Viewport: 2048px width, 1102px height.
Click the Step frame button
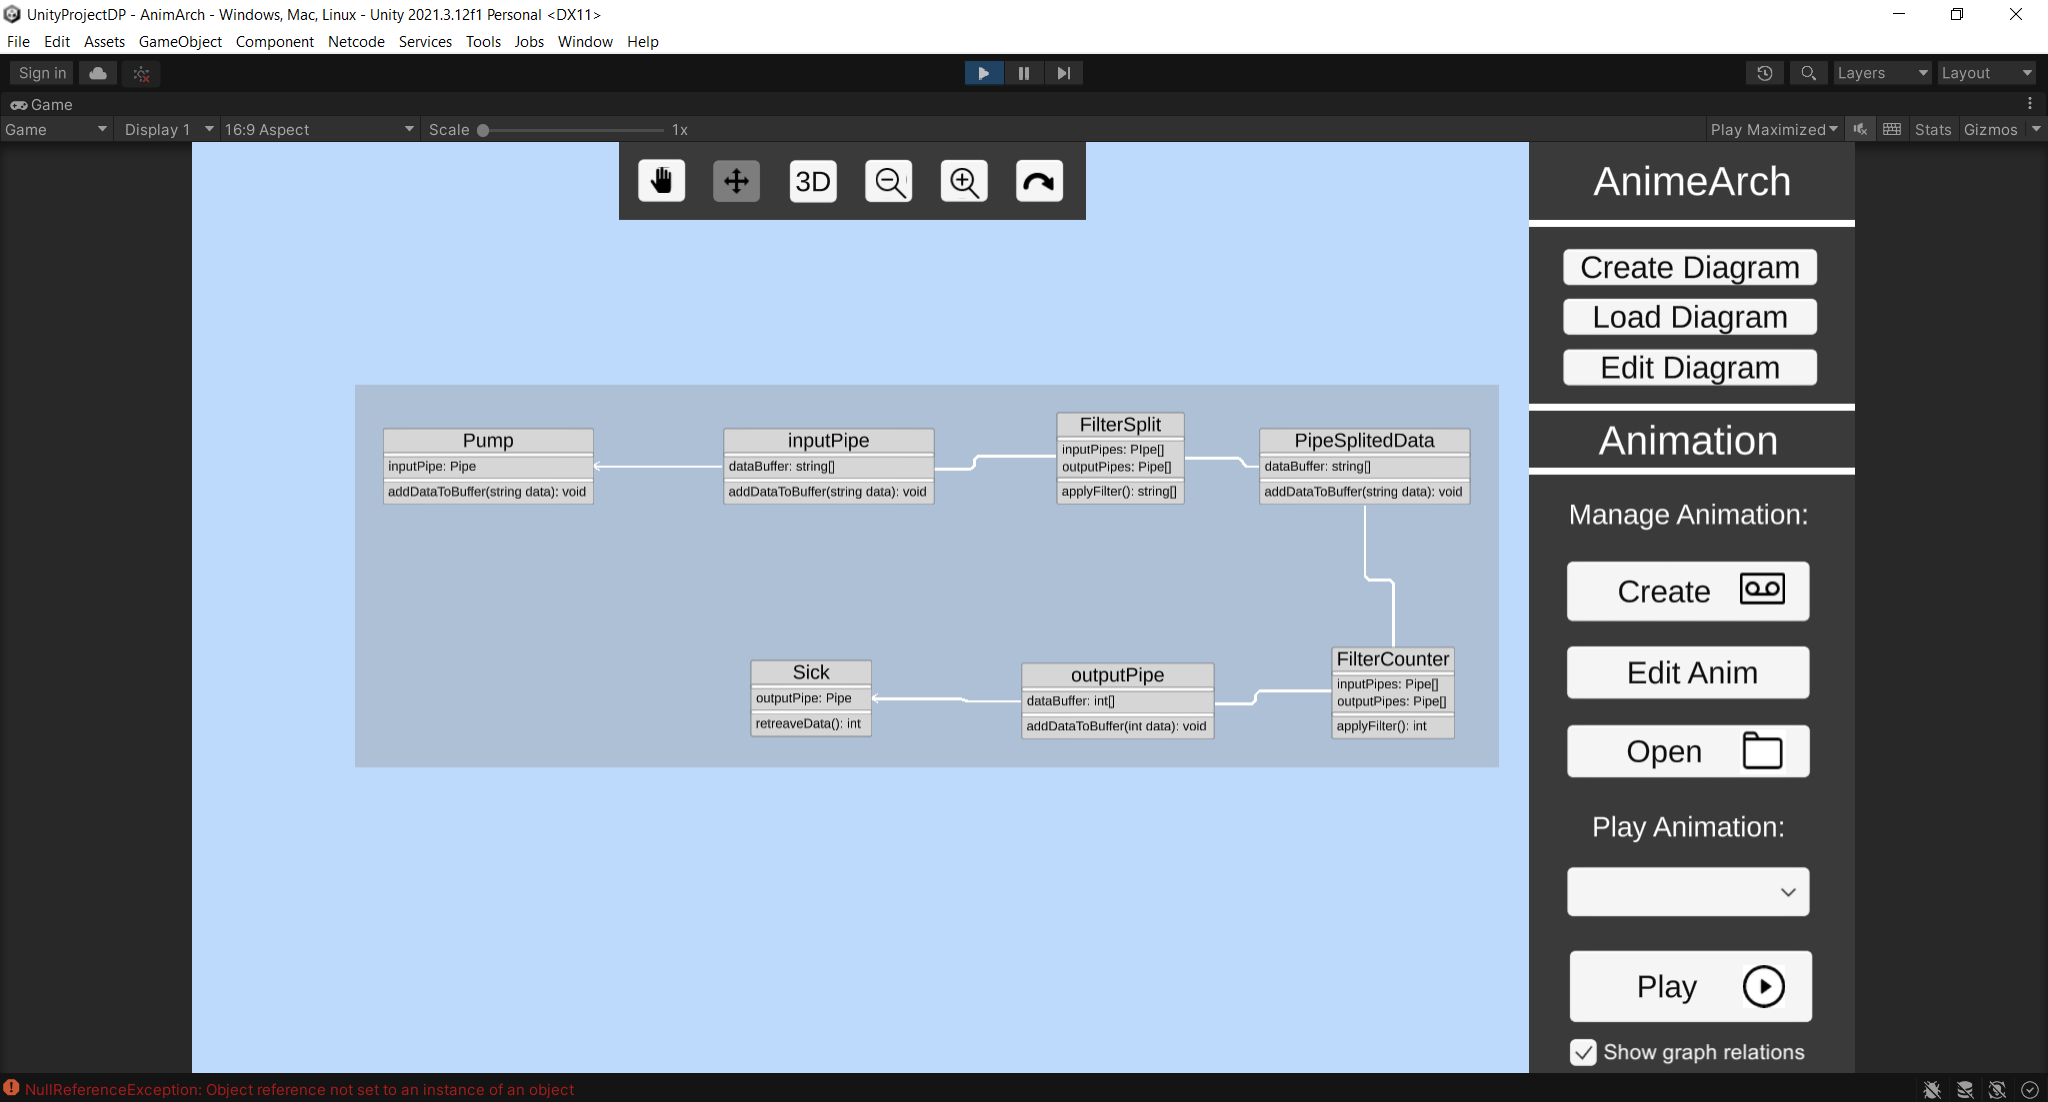pyautogui.click(x=1063, y=73)
